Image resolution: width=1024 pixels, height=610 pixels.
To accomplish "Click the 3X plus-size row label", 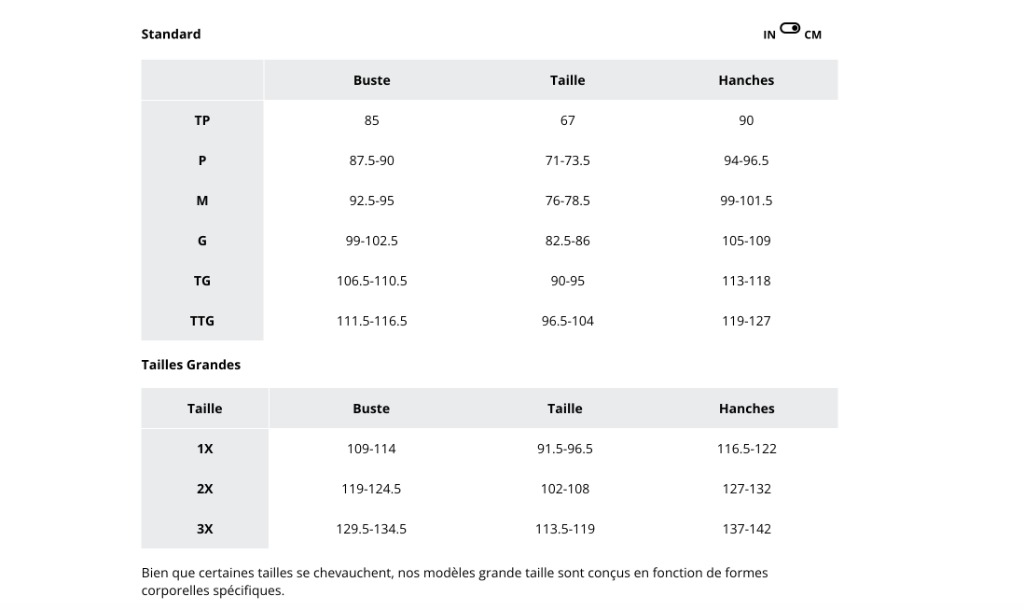I will tap(204, 529).
